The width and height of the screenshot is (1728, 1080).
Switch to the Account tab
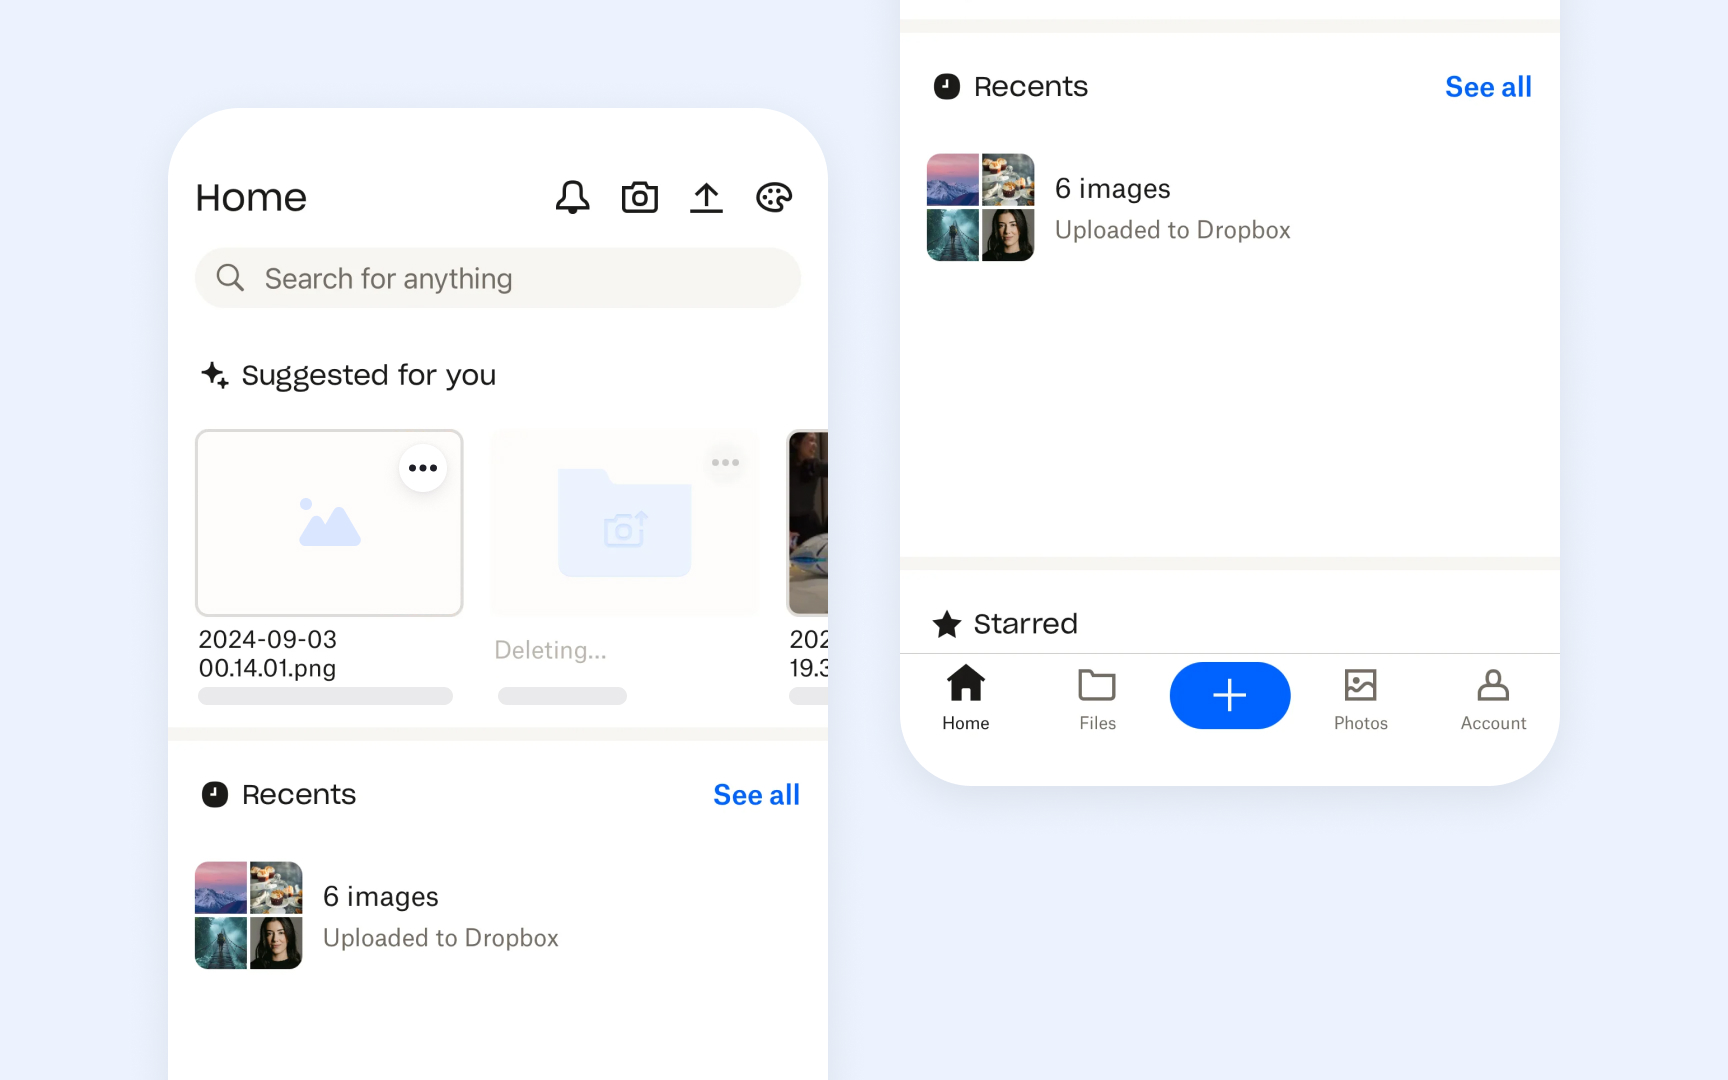click(x=1493, y=698)
